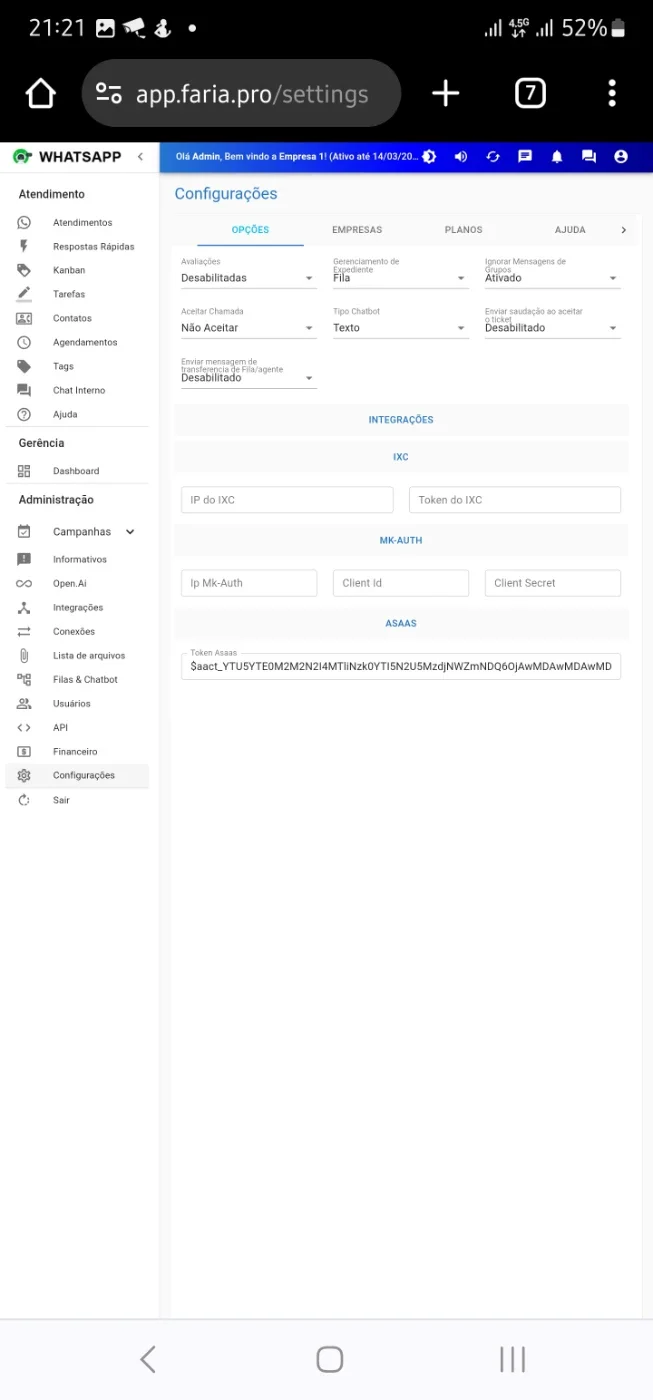Open Chat Interno

pyautogui.click(x=78, y=390)
